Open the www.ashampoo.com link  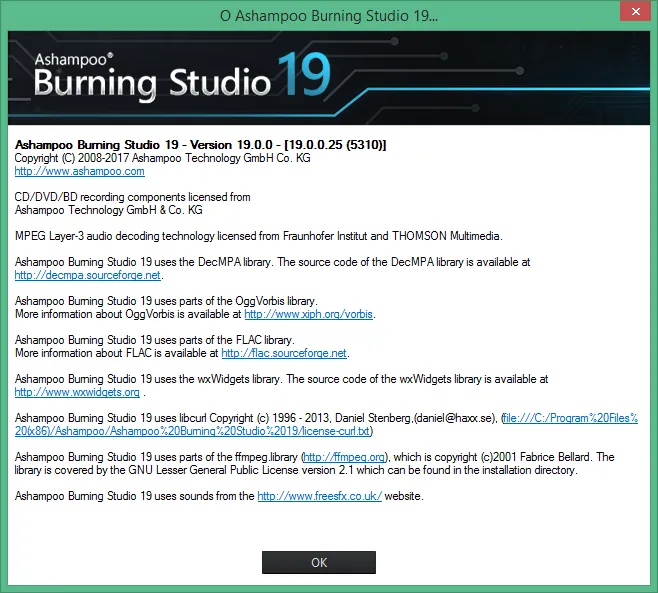point(80,171)
